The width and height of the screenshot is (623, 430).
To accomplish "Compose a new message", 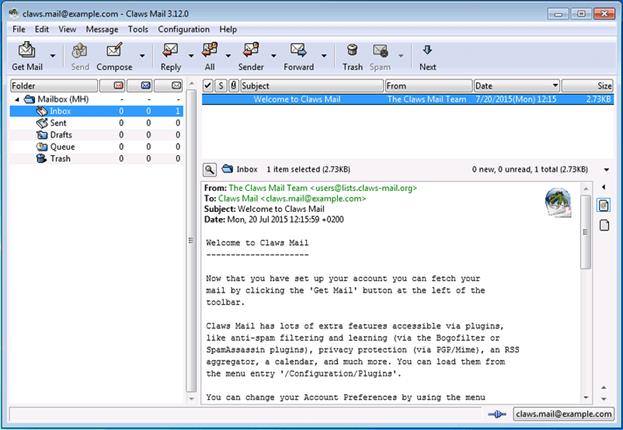I will pyautogui.click(x=114, y=56).
